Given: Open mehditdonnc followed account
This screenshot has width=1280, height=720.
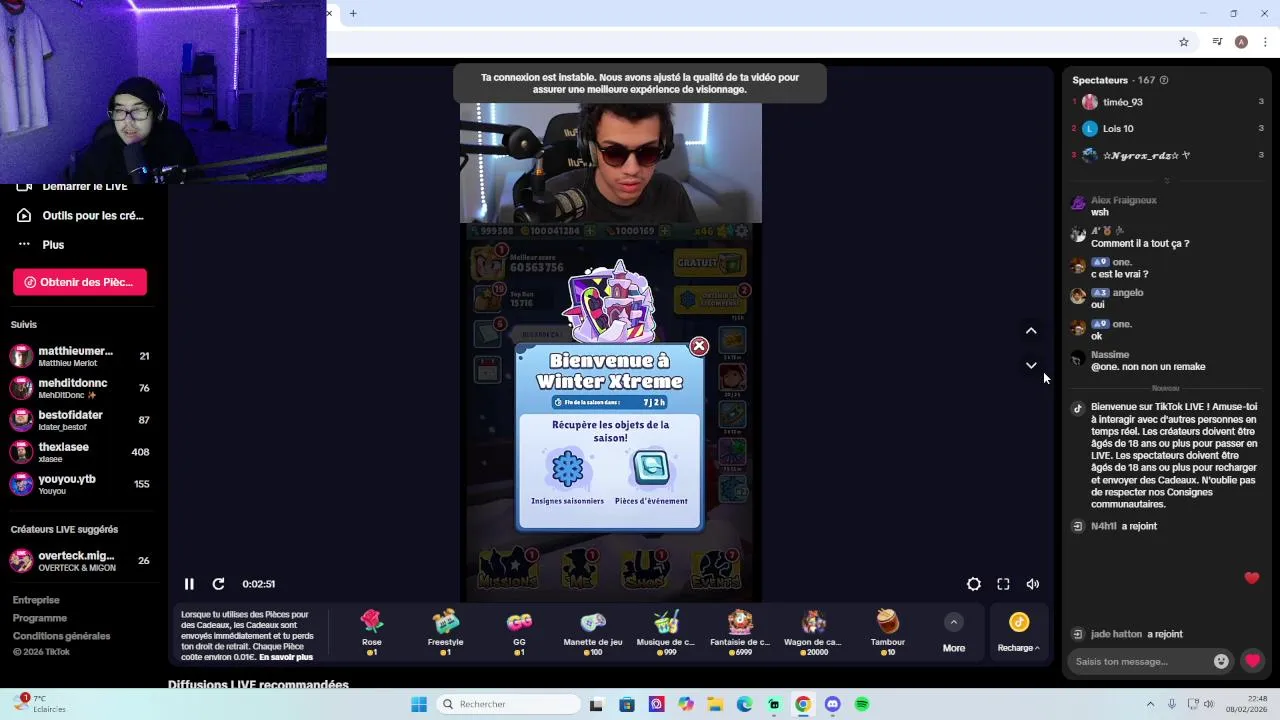Looking at the screenshot, I should [80, 388].
